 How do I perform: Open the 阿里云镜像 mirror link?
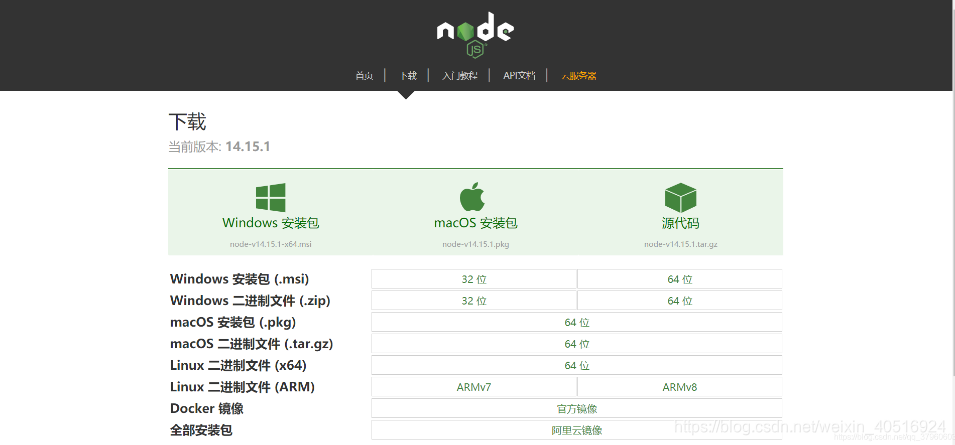[577, 430]
